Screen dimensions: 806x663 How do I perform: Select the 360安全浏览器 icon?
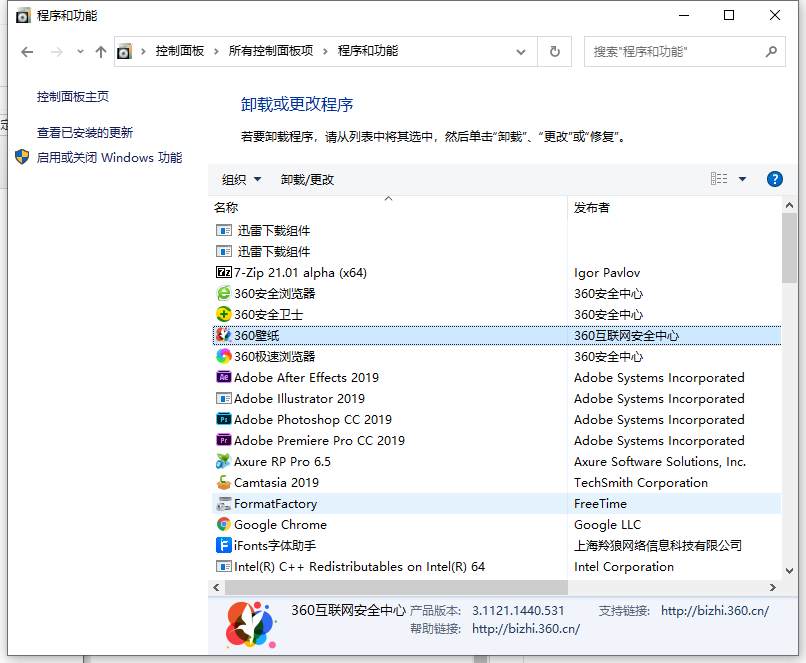pyautogui.click(x=223, y=293)
